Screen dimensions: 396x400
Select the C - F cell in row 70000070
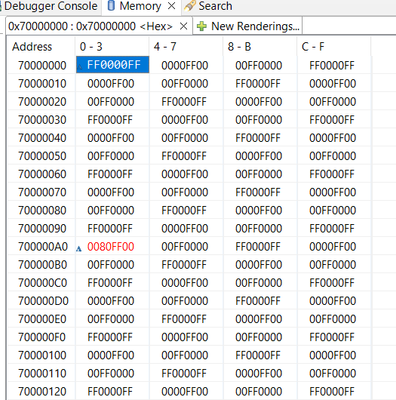click(333, 192)
